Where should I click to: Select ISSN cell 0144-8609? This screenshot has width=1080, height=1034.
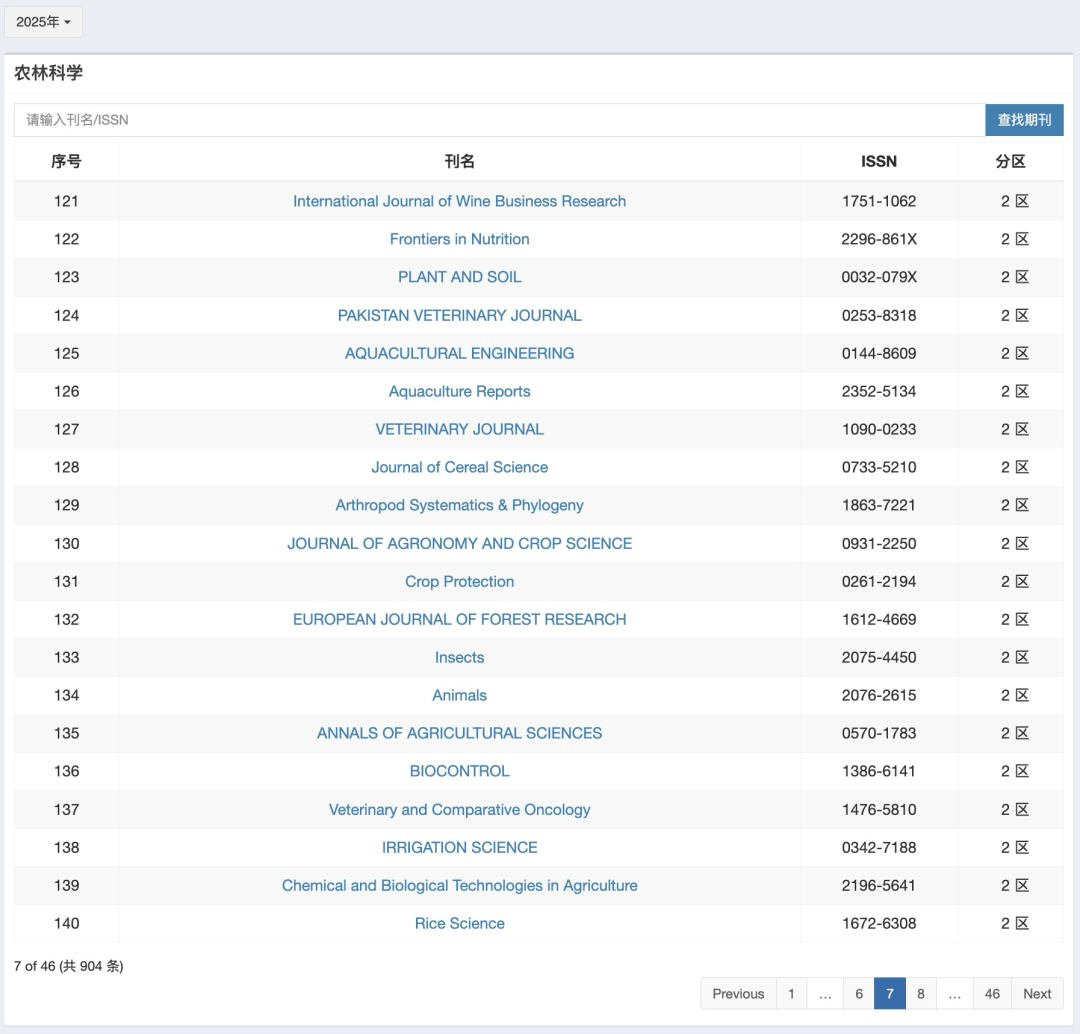tap(879, 353)
